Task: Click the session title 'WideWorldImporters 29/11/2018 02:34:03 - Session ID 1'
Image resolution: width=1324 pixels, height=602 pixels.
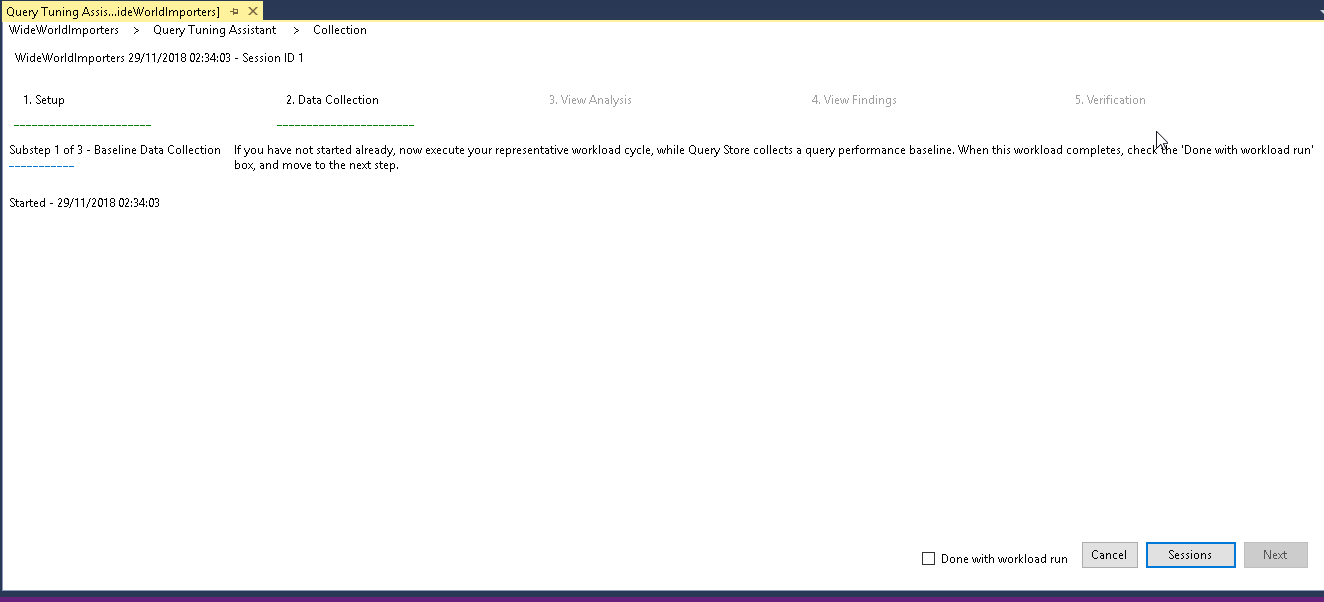Action: click(x=159, y=58)
